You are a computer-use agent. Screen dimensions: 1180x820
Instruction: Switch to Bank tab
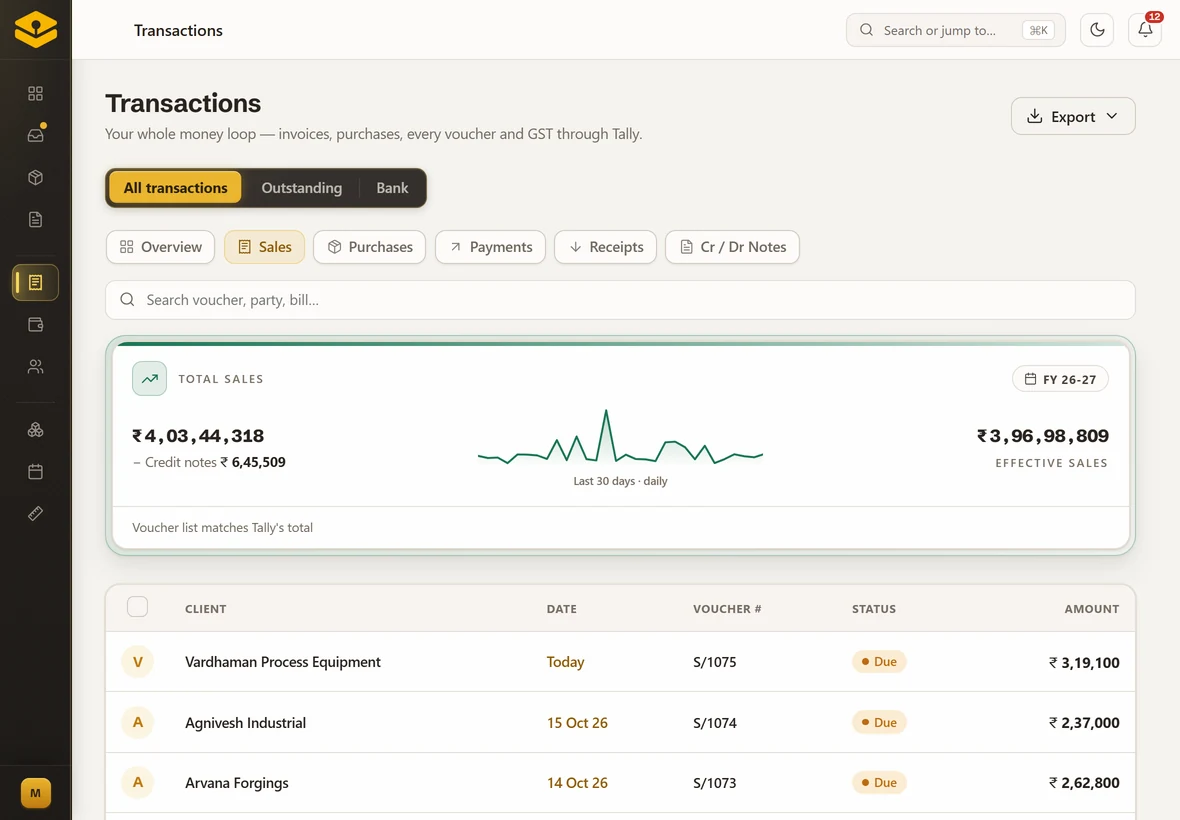pos(392,187)
